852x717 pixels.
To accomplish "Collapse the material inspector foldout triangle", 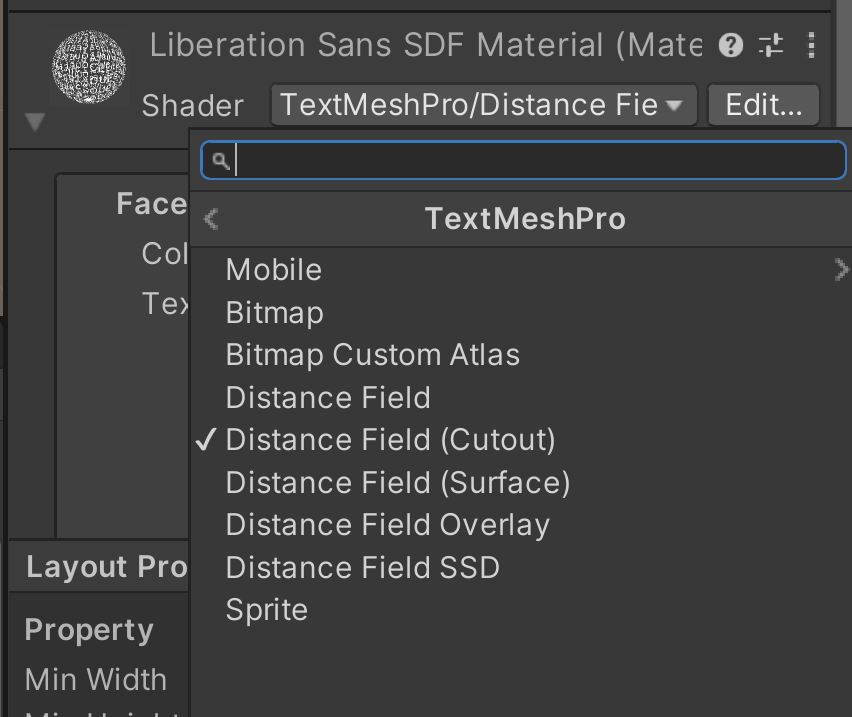I will [33, 122].
